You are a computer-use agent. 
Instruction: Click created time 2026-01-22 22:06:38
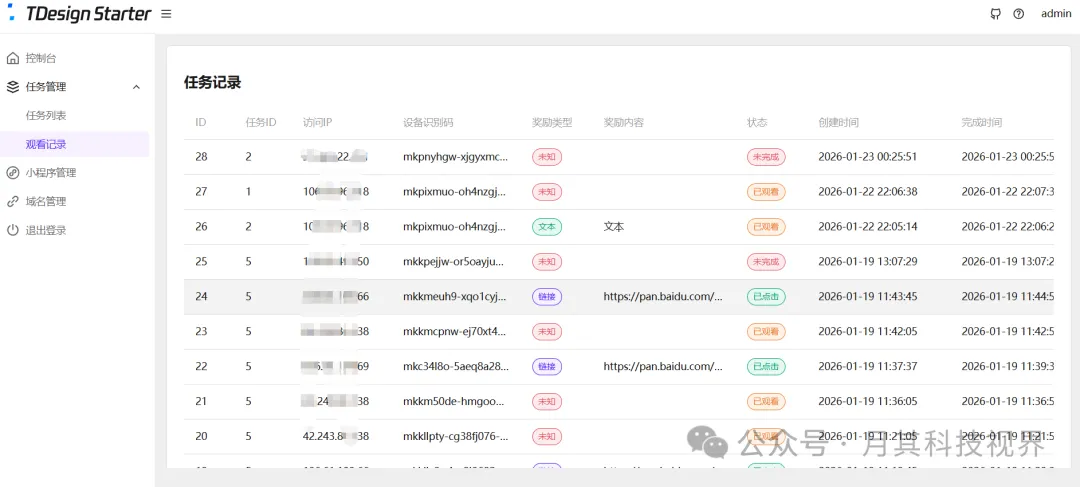(868, 191)
